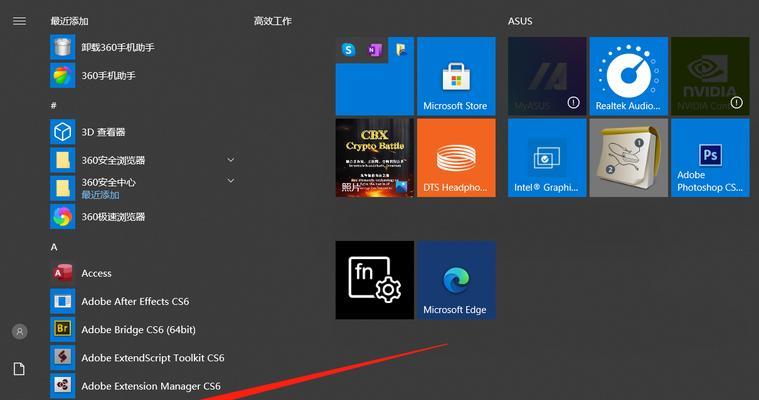Select the 3D 查看器 label

pyautogui.click(x=103, y=132)
